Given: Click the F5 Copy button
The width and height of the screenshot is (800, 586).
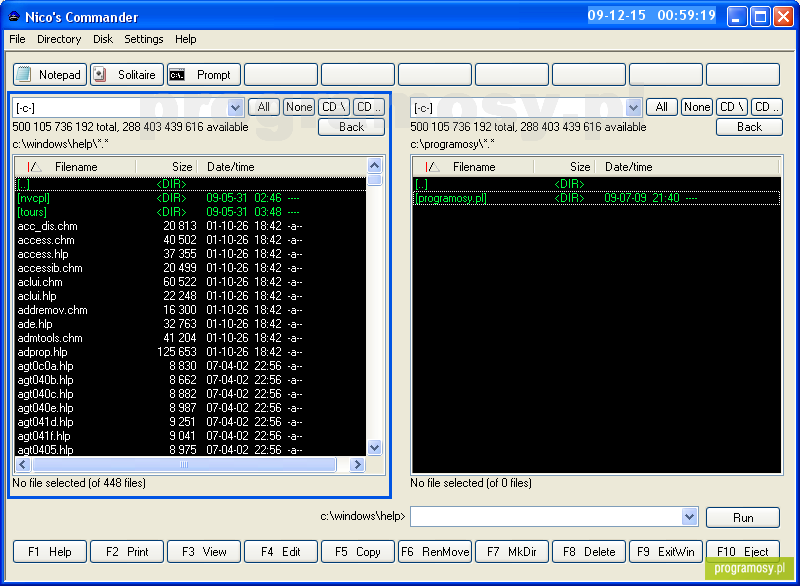Looking at the screenshot, I should pos(358,552).
